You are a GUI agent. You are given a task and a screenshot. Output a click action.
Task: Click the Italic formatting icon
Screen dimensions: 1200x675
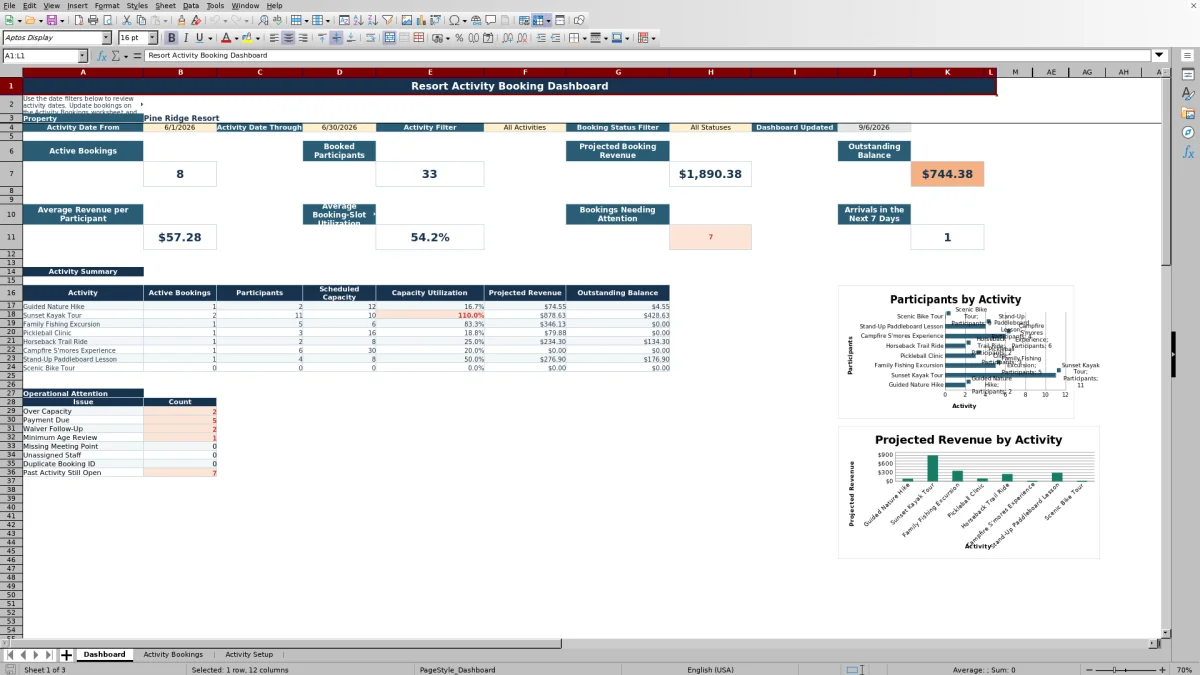[186, 38]
